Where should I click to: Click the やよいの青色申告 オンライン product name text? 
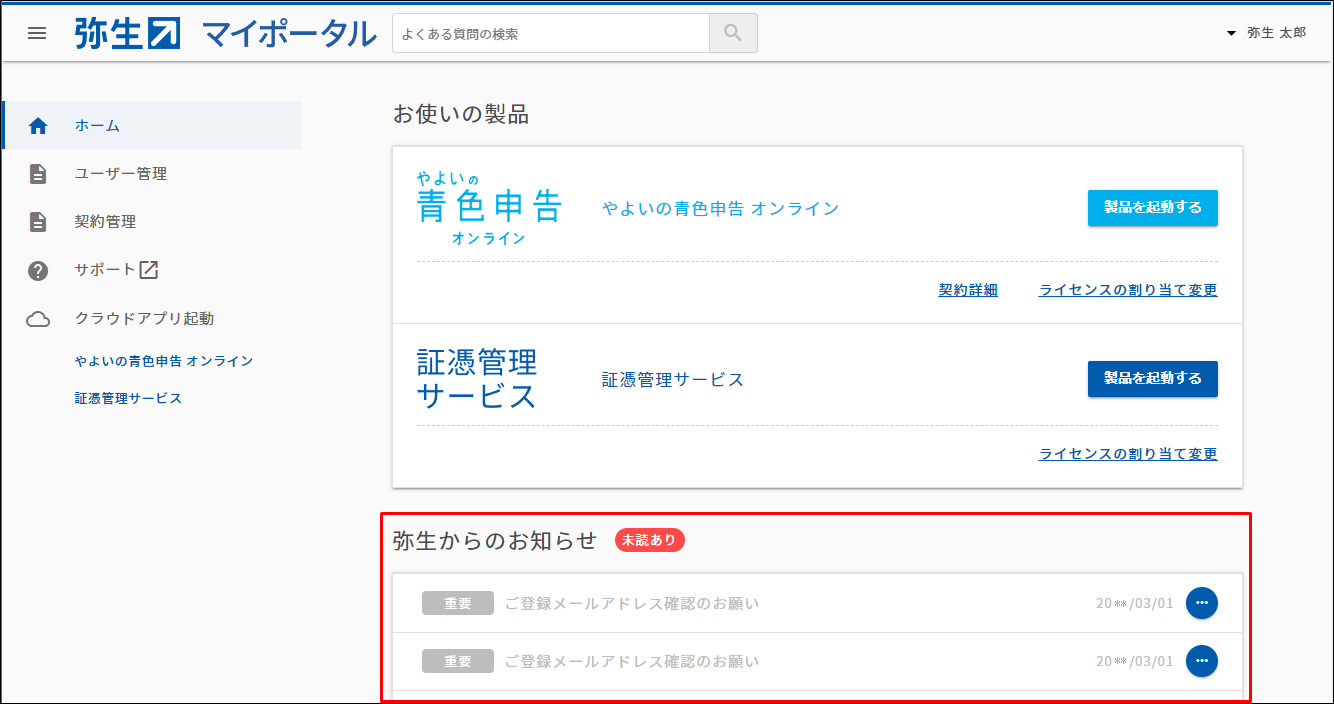point(720,208)
